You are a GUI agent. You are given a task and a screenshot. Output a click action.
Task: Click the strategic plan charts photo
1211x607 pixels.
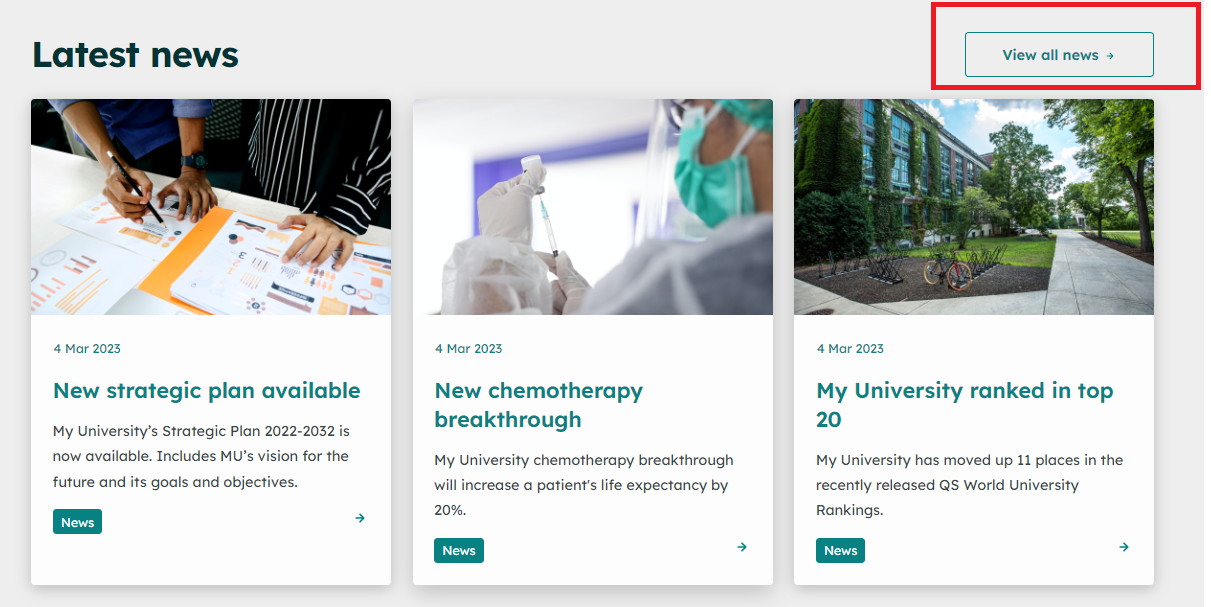coord(211,207)
